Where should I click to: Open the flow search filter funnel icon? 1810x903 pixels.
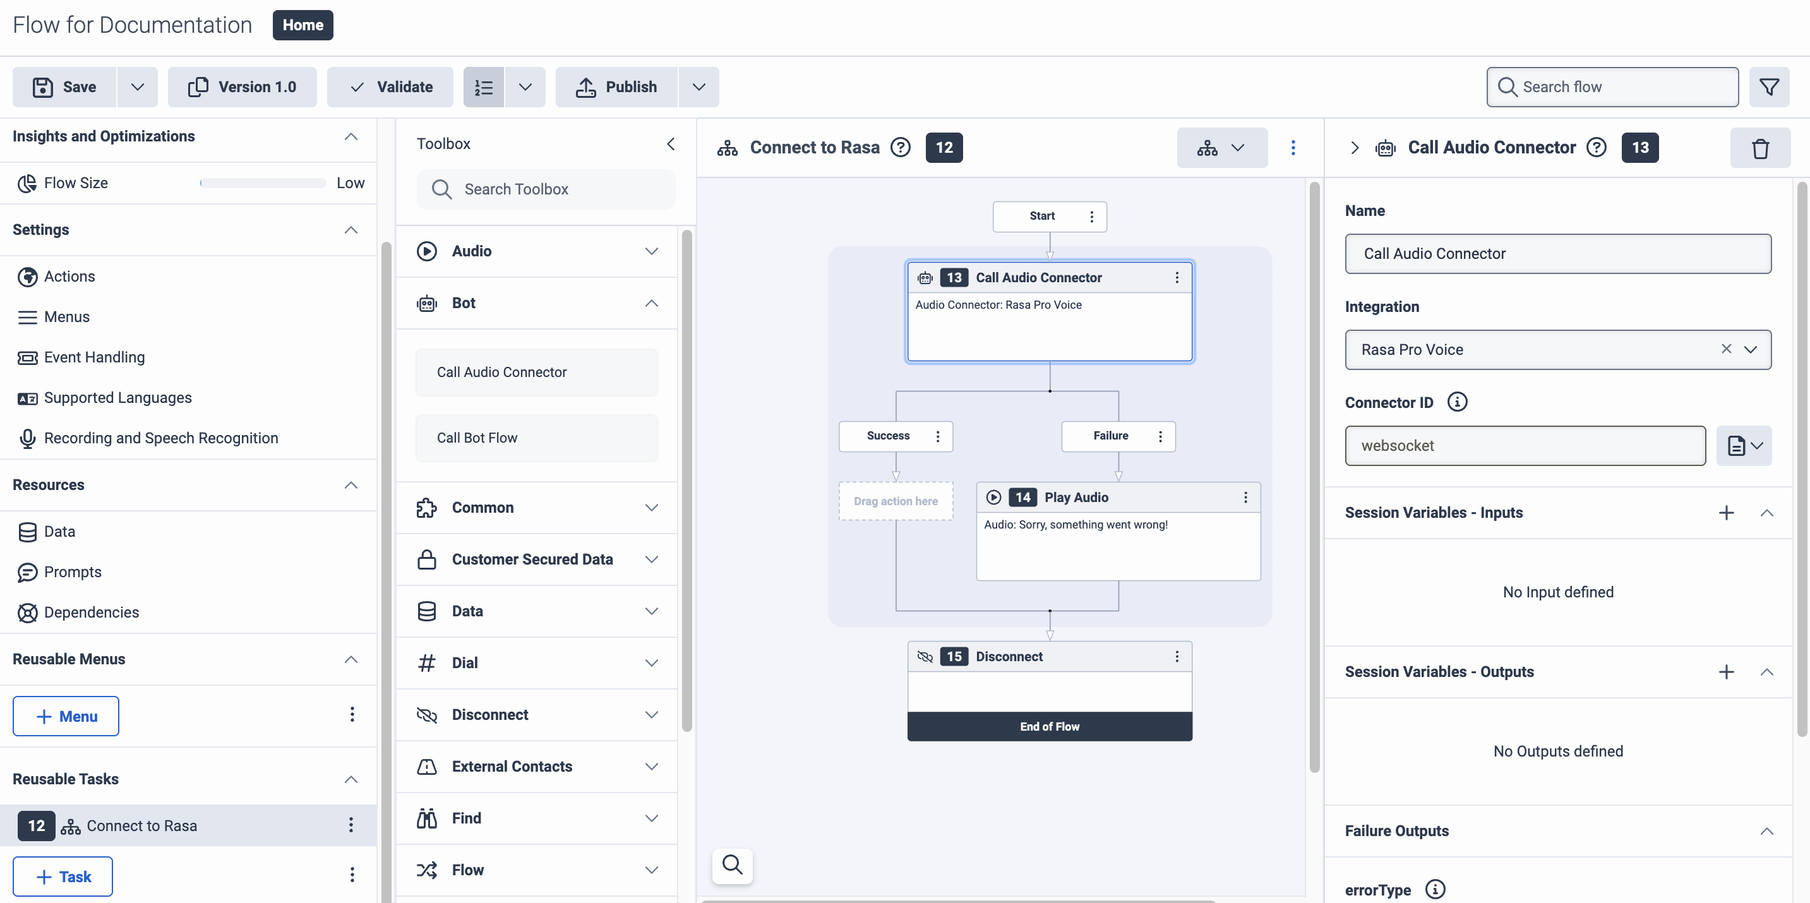[1769, 87]
